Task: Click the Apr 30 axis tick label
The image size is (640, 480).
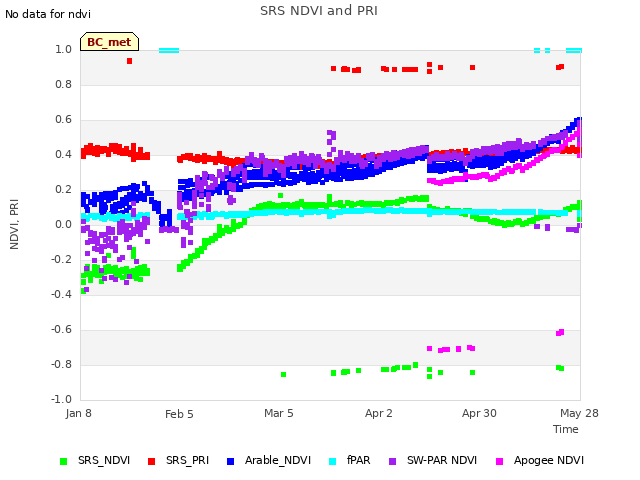Action: pyautogui.click(x=479, y=413)
